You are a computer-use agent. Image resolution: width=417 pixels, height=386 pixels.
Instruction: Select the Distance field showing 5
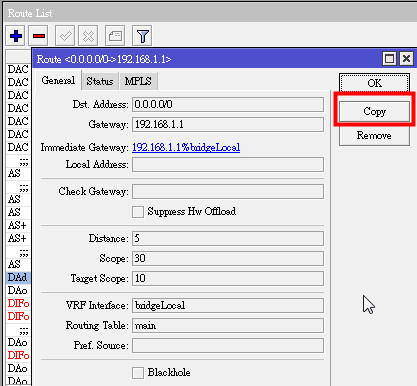coord(228,239)
